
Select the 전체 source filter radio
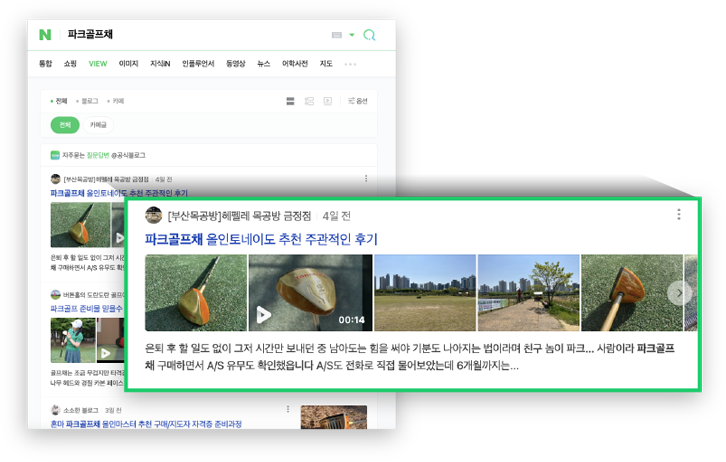(59, 101)
